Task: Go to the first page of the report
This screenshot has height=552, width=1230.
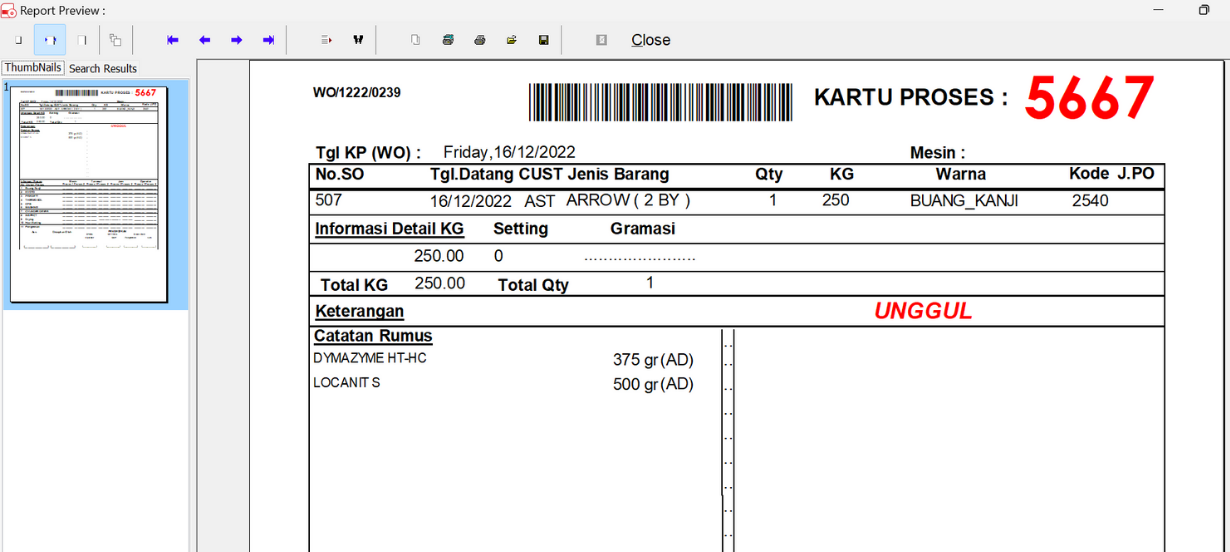Action: [x=172, y=40]
